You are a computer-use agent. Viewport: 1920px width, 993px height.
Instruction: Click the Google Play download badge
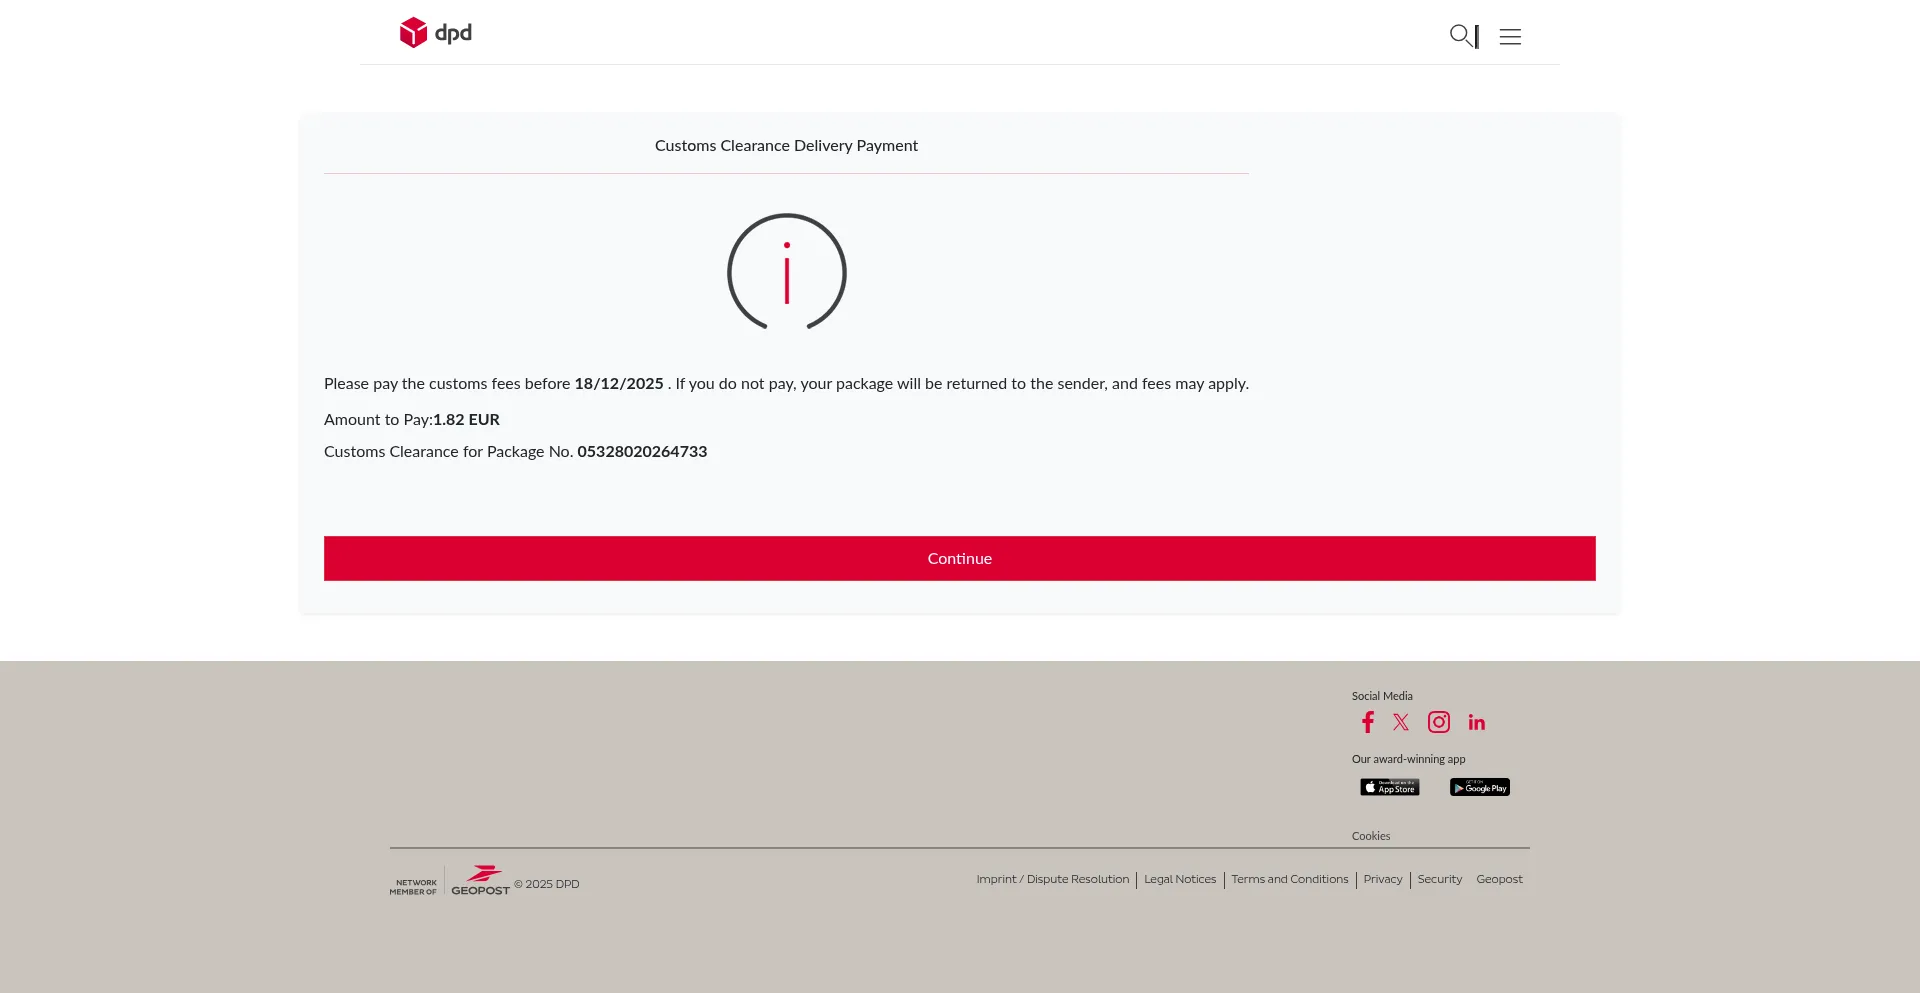[1479, 787]
